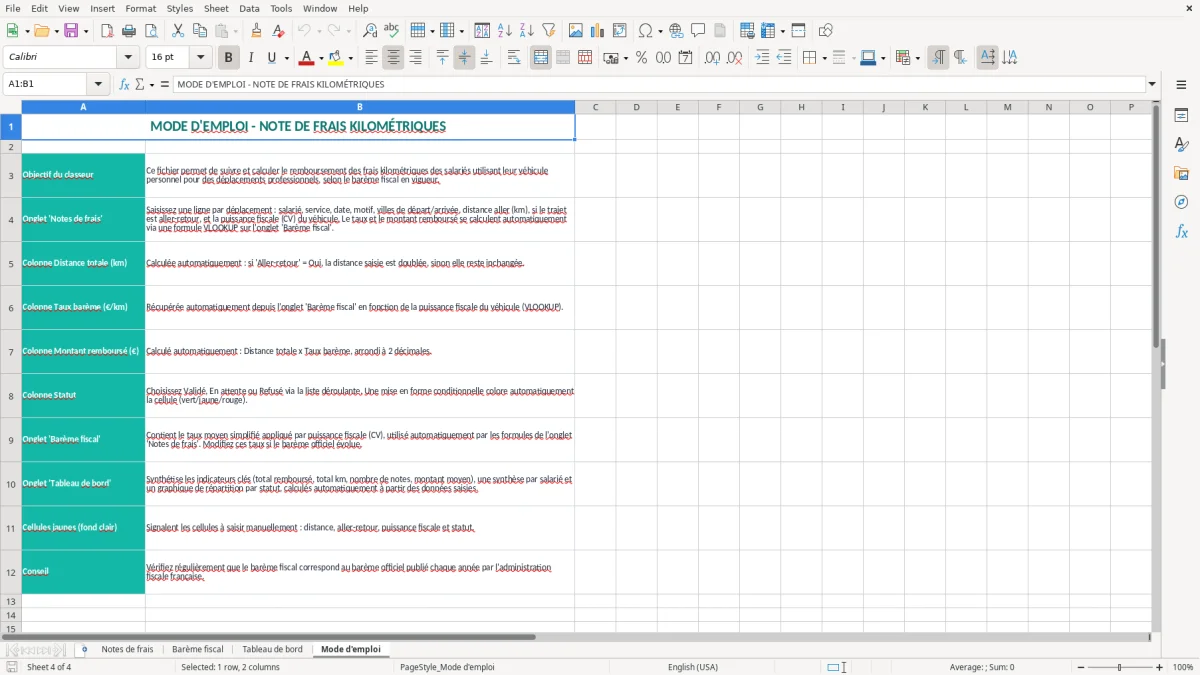Toggle Print Preview
Image resolution: width=1200 pixels, height=675 pixels.
(150, 31)
